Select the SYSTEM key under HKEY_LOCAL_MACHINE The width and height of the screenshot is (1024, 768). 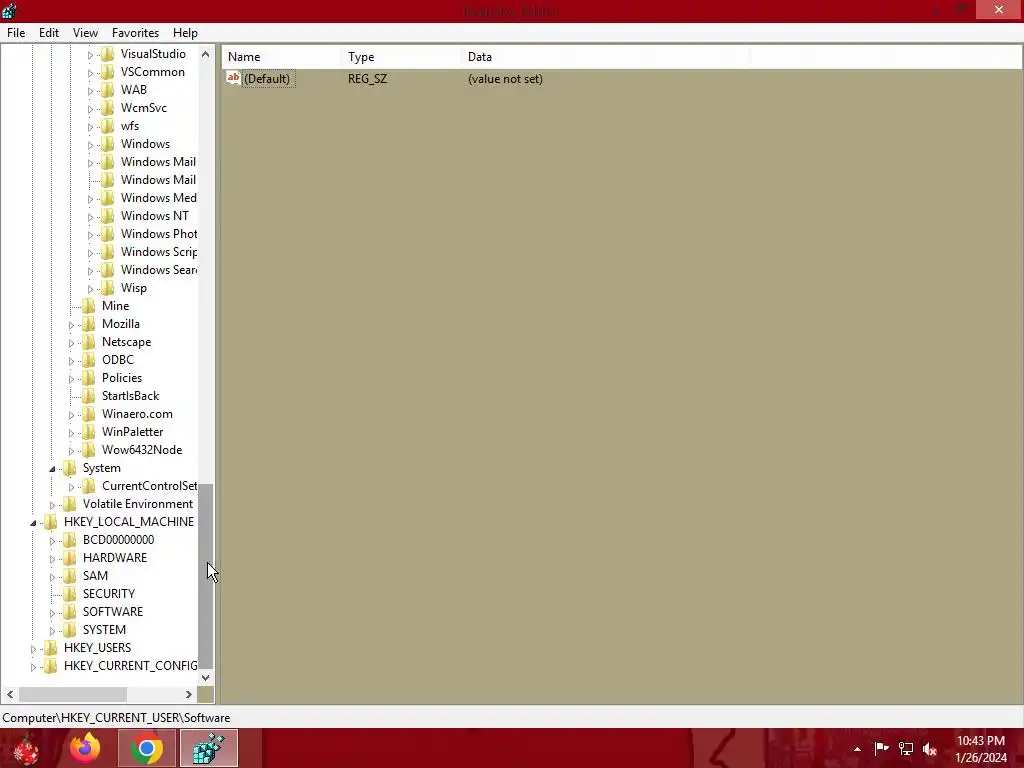[x=104, y=630]
